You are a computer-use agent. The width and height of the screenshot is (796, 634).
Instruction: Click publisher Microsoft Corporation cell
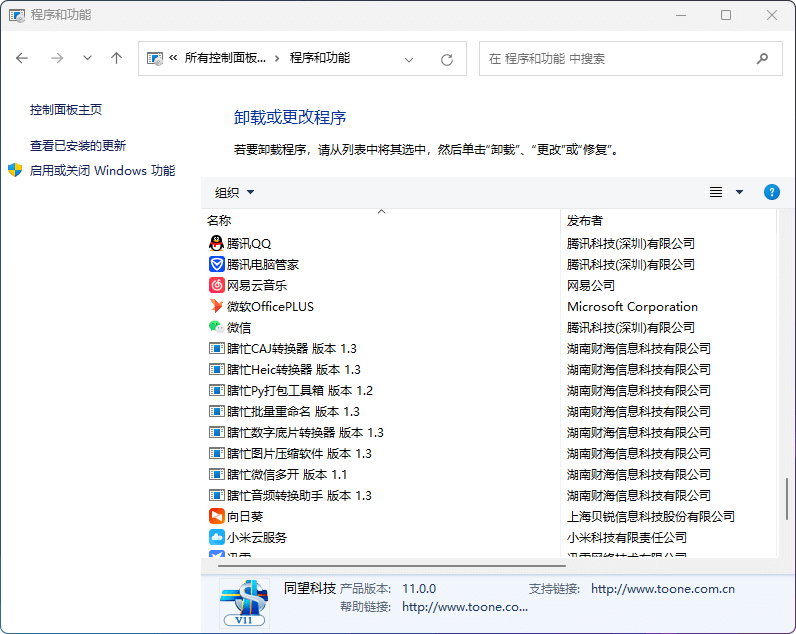(632, 307)
